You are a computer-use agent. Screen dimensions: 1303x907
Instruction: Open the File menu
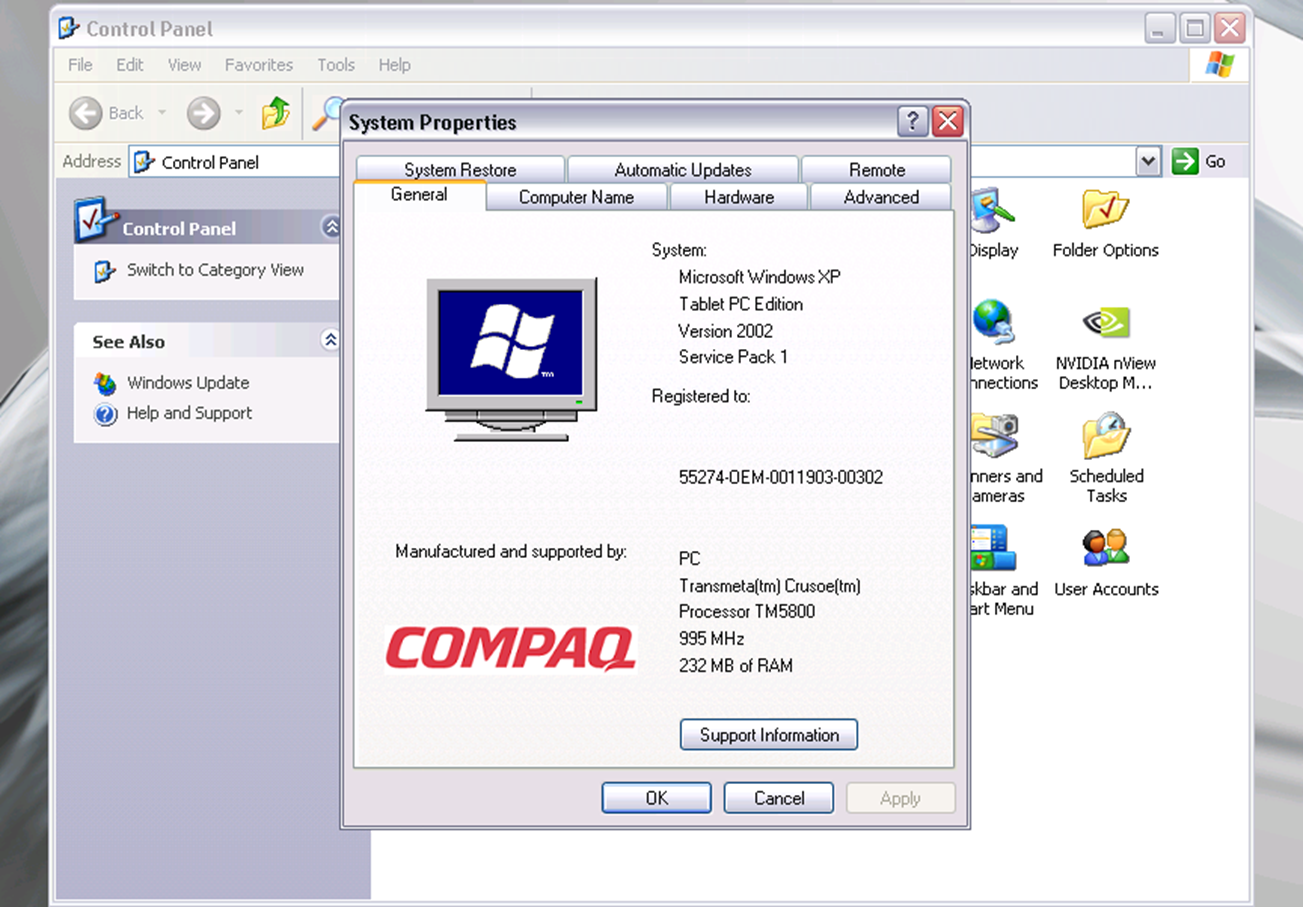[80, 65]
